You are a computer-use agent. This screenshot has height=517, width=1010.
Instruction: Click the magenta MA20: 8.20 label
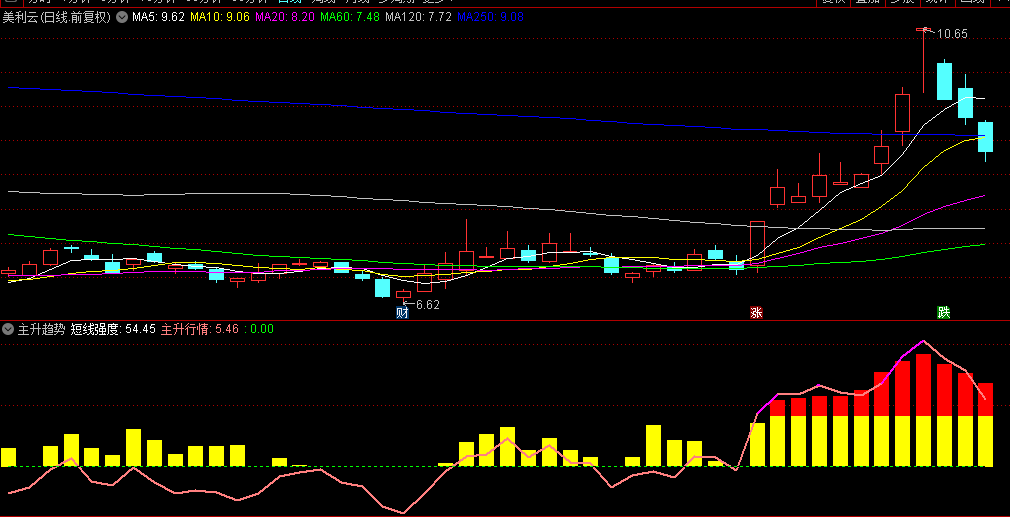click(285, 17)
